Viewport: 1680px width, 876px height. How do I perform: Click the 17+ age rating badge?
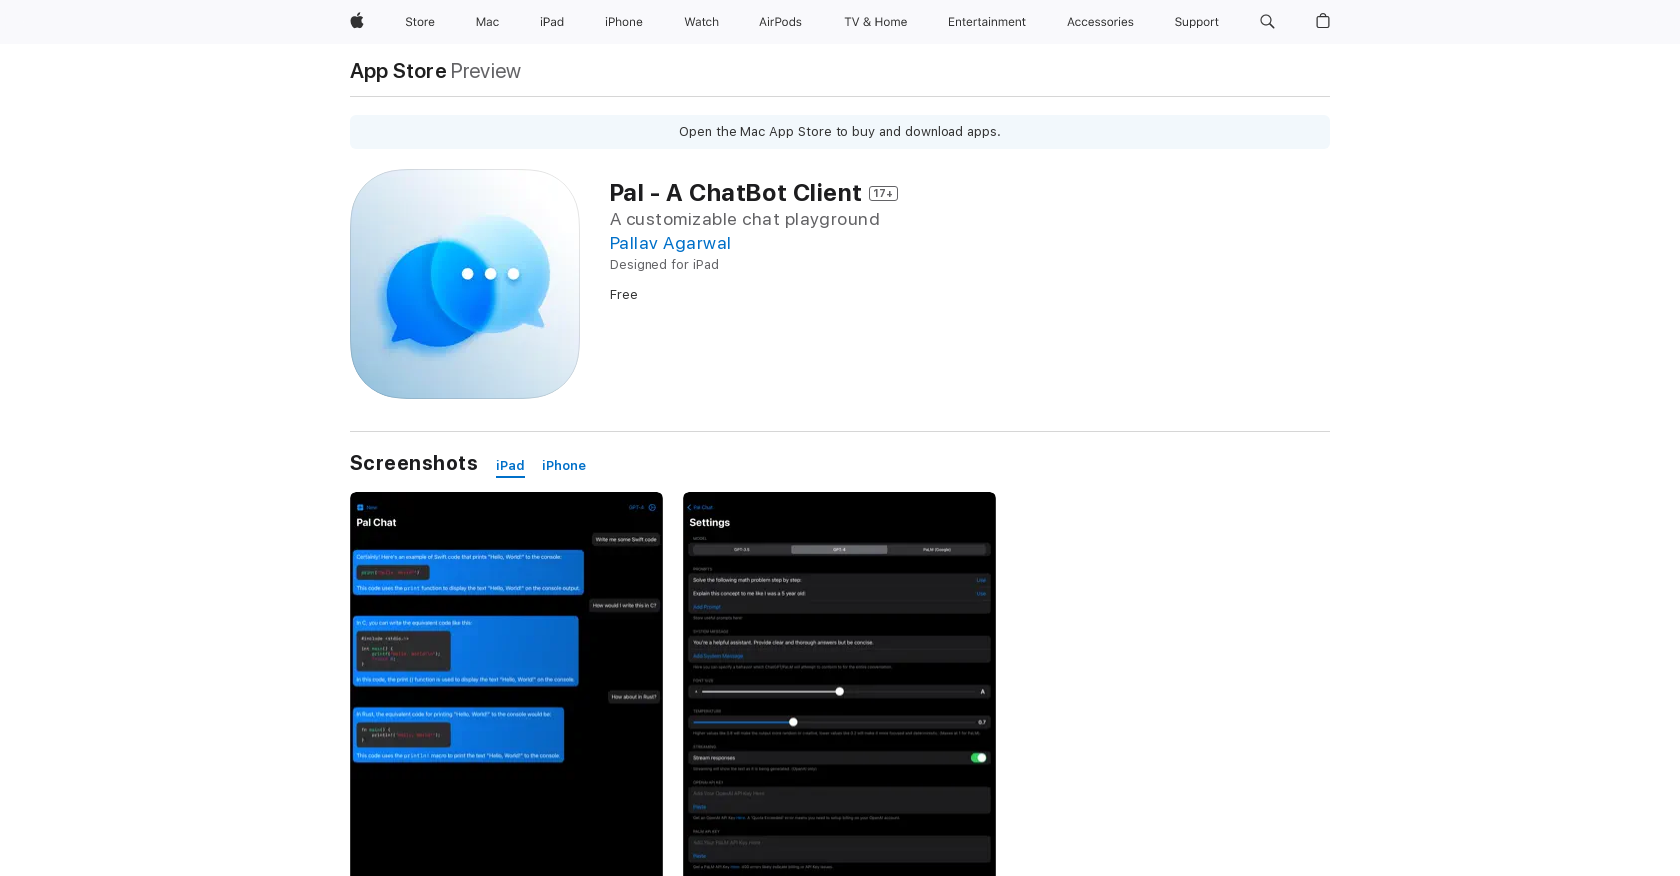tap(883, 193)
